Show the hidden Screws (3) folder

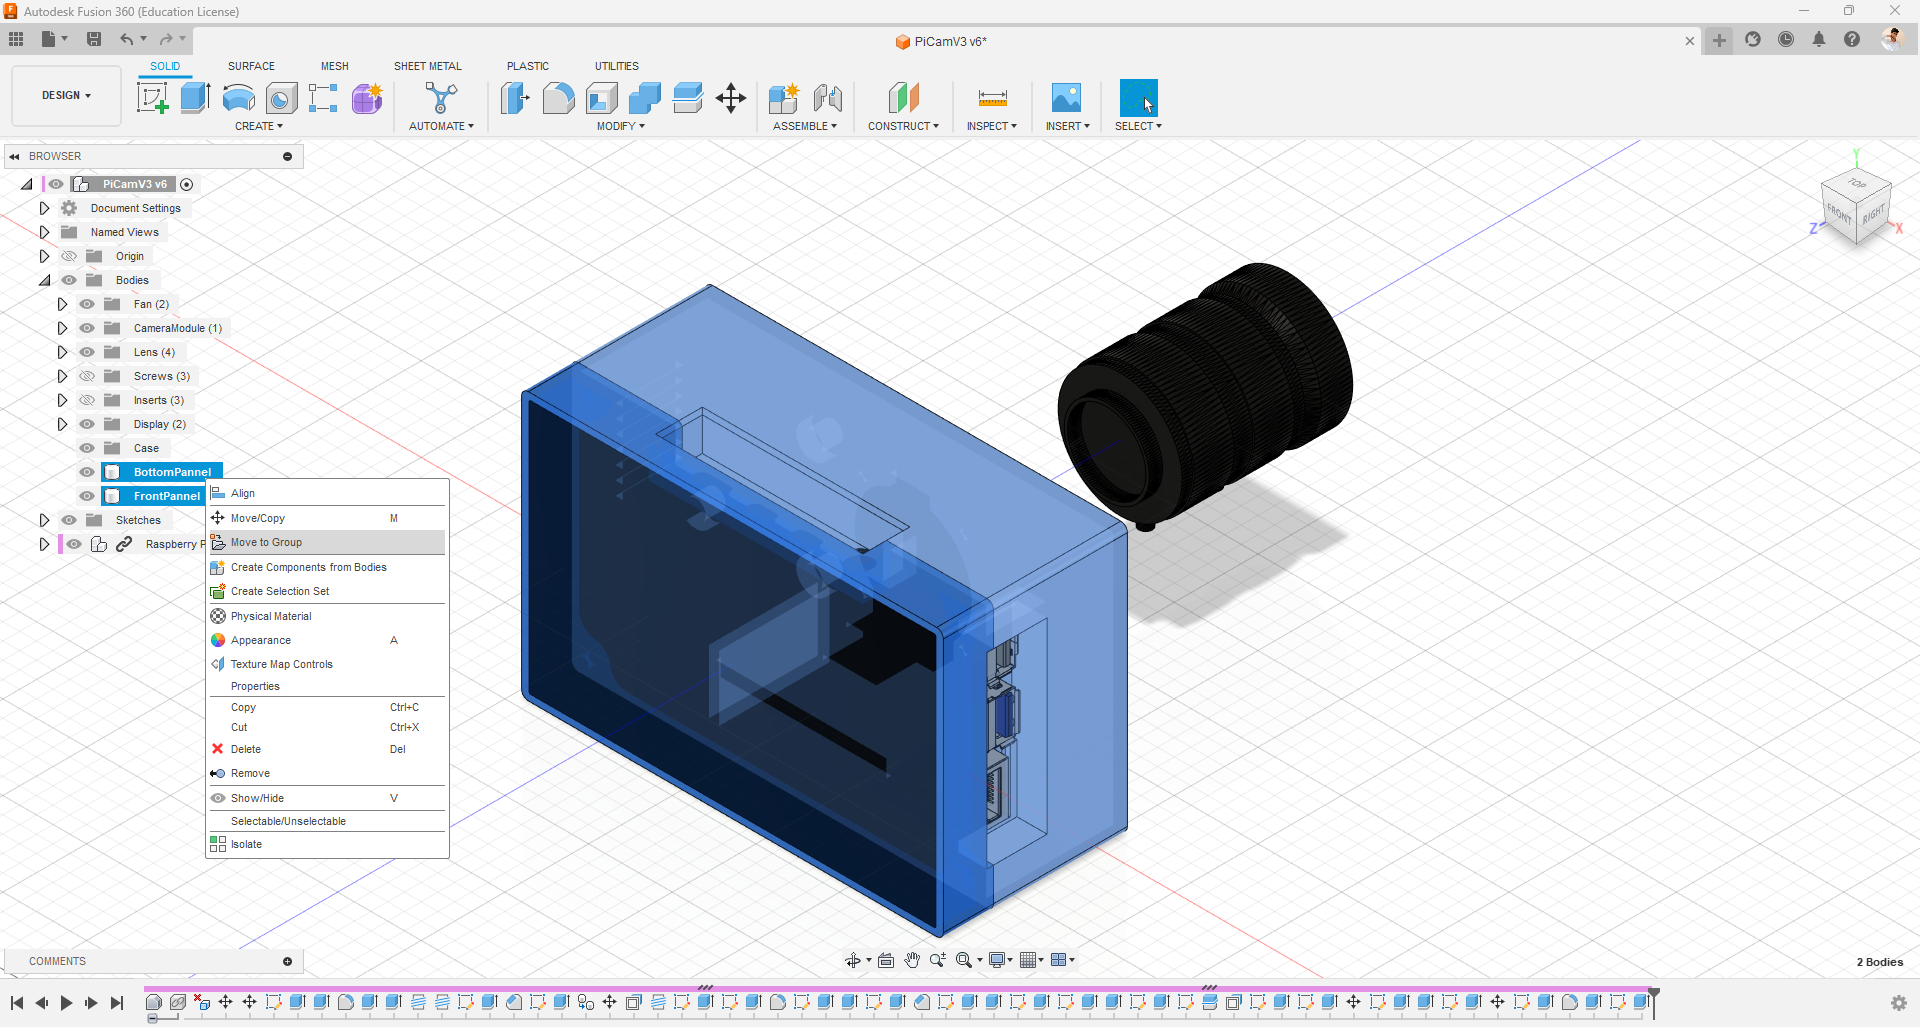pyautogui.click(x=87, y=376)
